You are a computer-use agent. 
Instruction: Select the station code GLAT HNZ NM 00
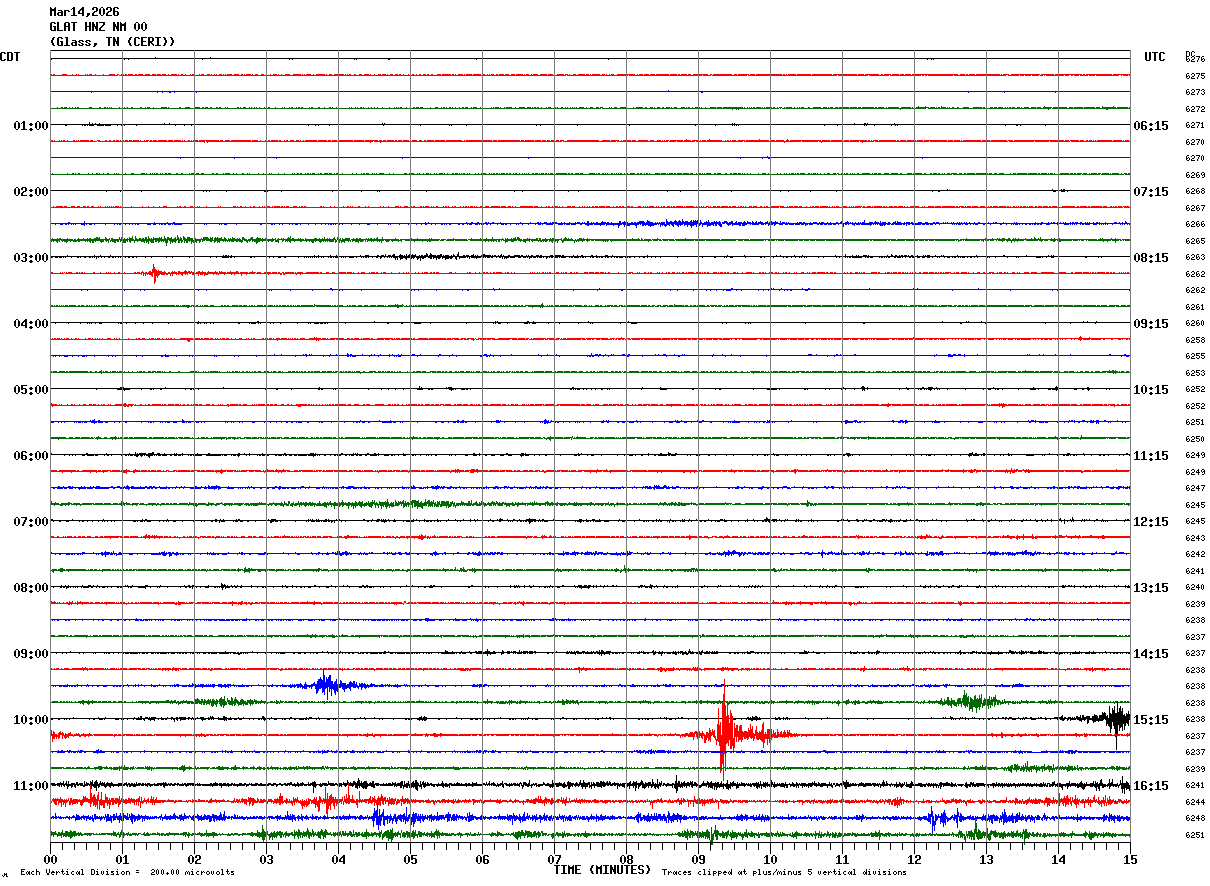(x=98, y=27)
